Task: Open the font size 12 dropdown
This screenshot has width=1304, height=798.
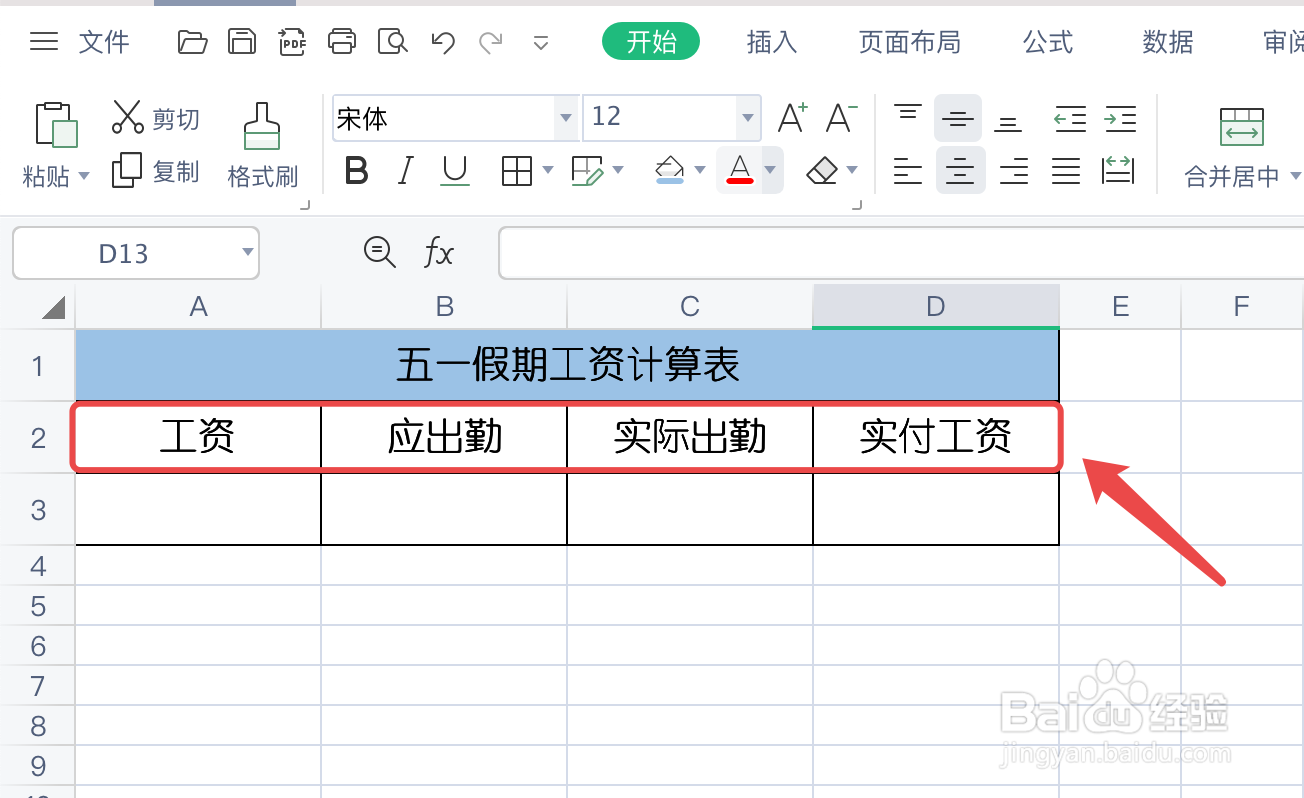Action: [x=746, y=118]
